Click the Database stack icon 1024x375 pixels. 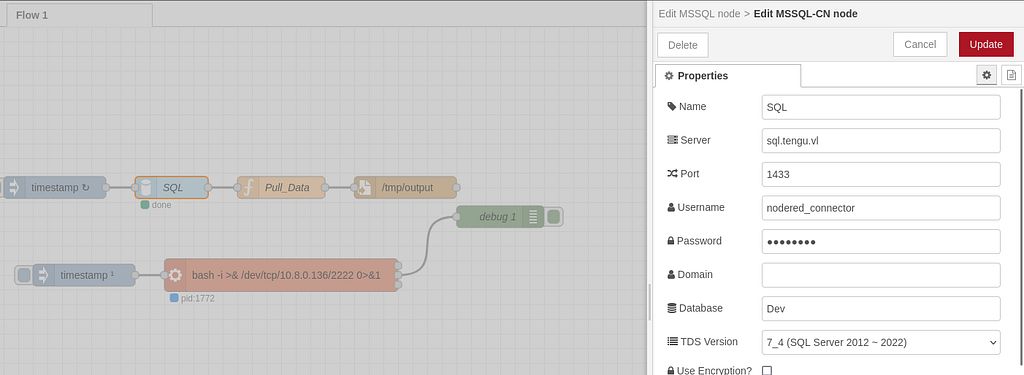coord(671,308)
